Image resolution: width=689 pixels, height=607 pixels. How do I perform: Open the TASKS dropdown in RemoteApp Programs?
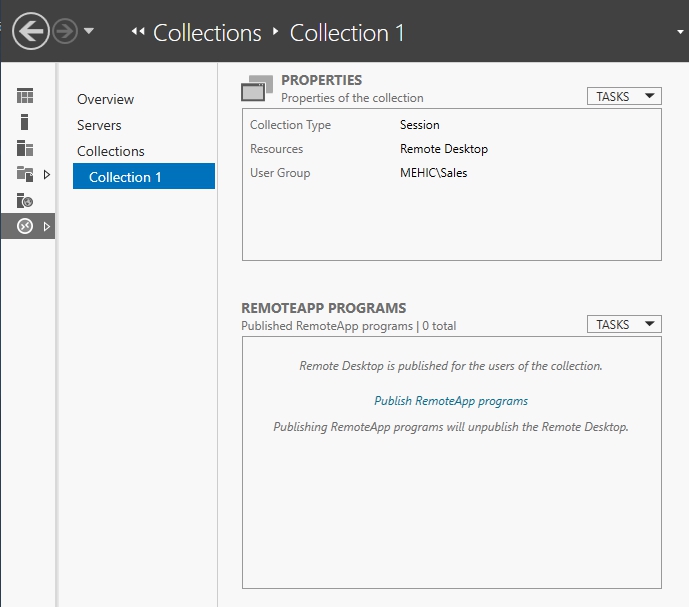click(624, 324)
